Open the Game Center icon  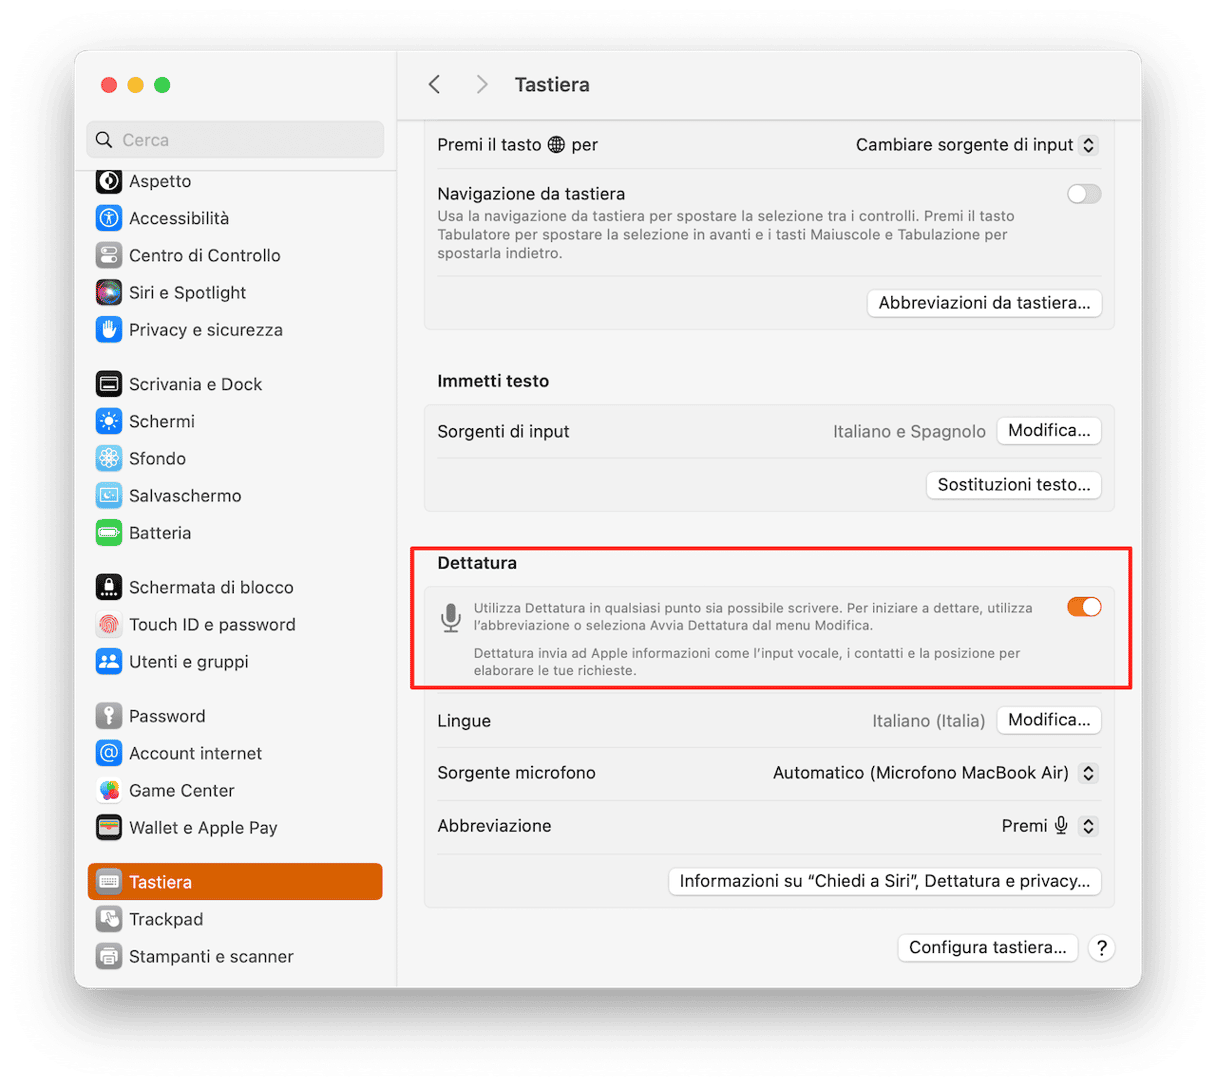(109, 790)
